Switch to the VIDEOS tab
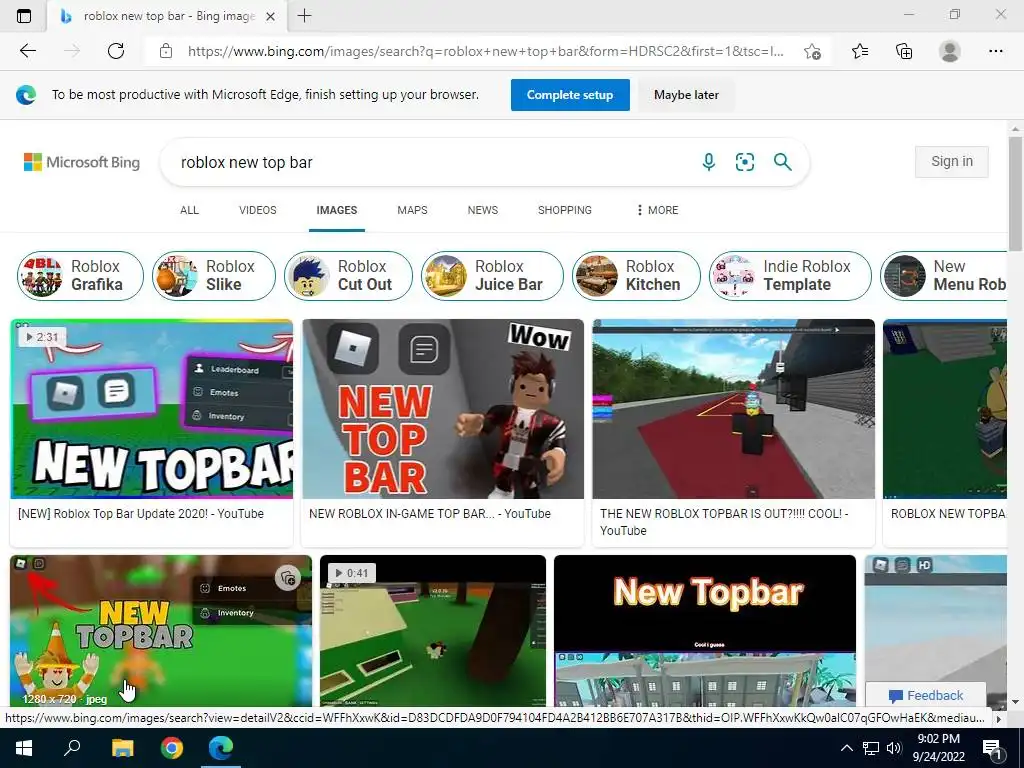 pos(258,210)
